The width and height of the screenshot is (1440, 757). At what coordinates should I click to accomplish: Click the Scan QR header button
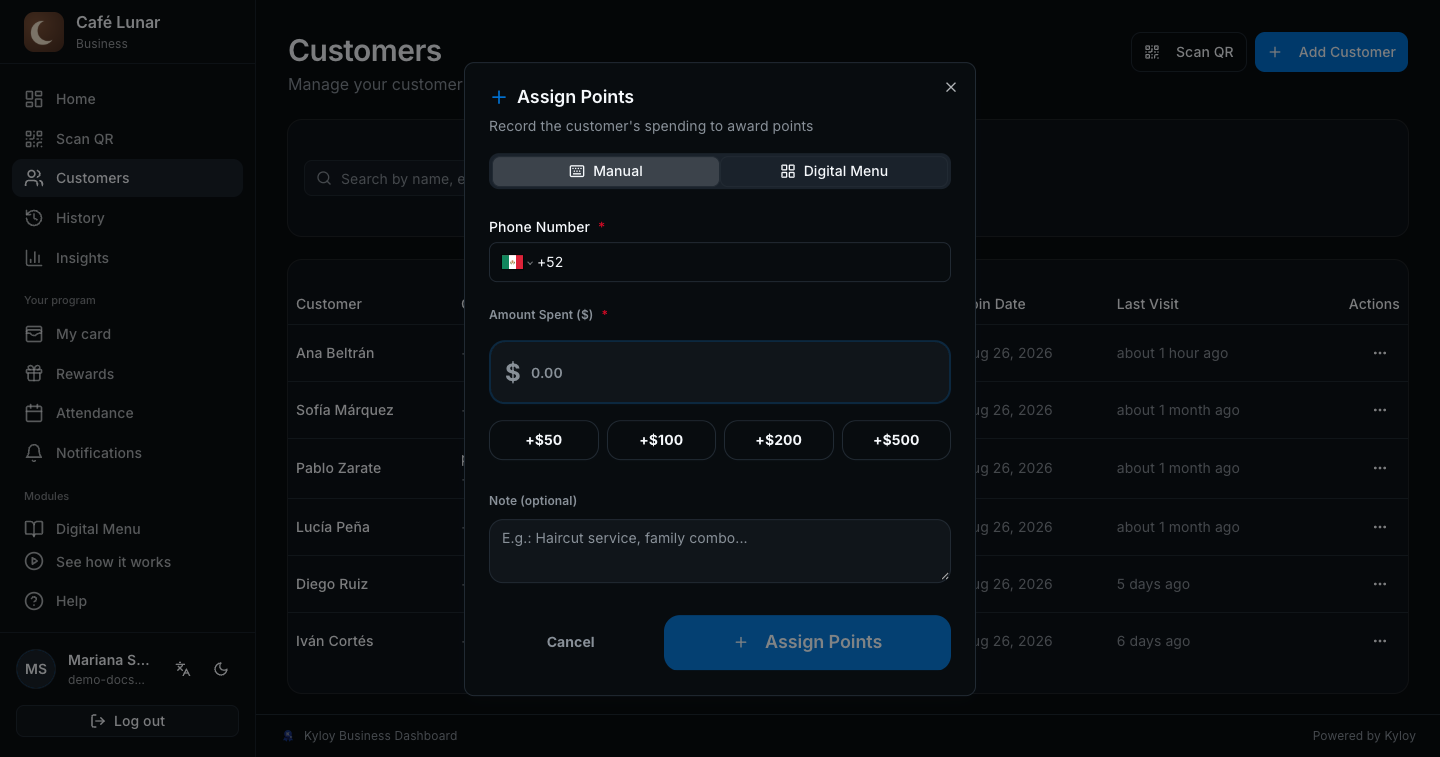[x=1189, y=52]
